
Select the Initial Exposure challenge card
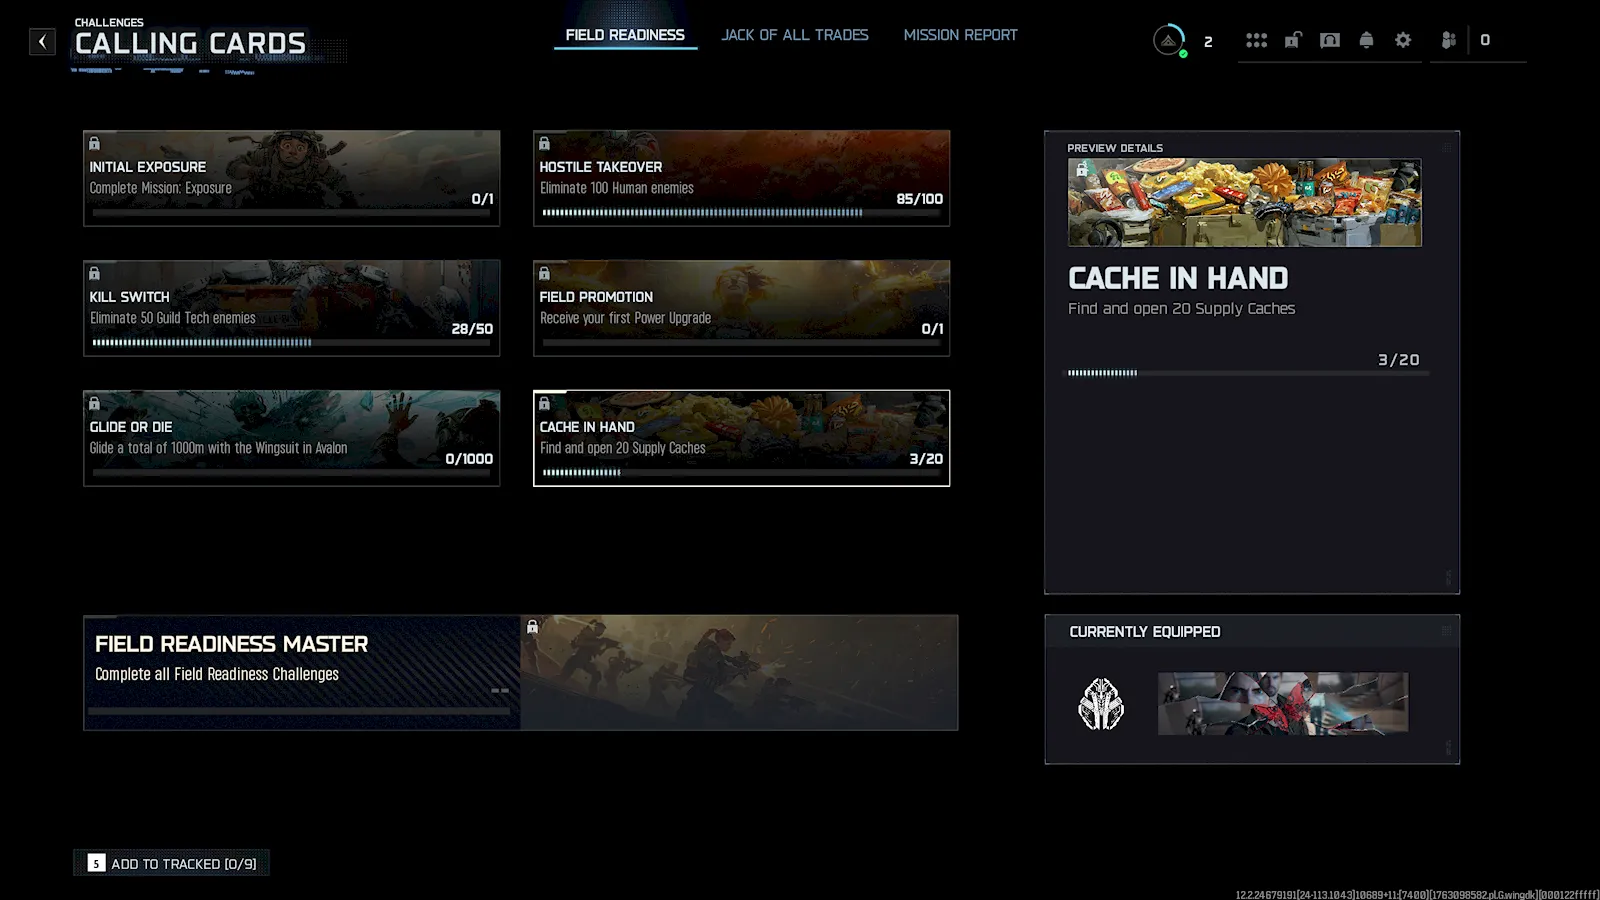(x=291, y=178)
